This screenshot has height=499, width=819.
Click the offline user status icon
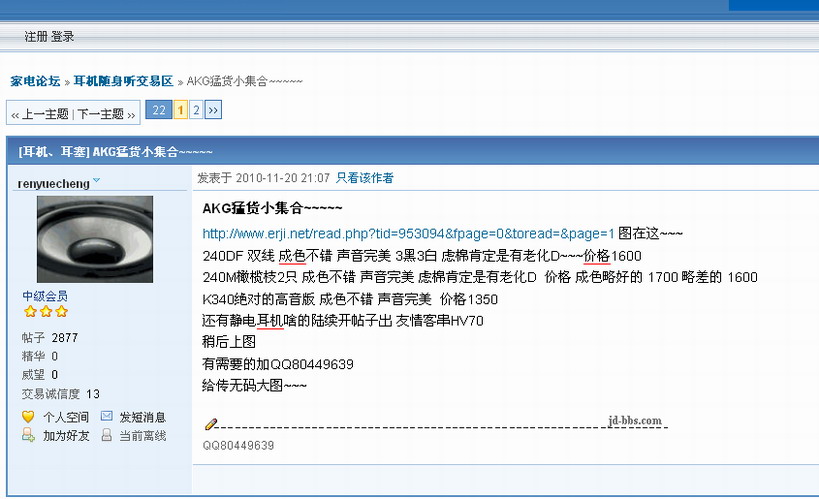click(107, 435)
